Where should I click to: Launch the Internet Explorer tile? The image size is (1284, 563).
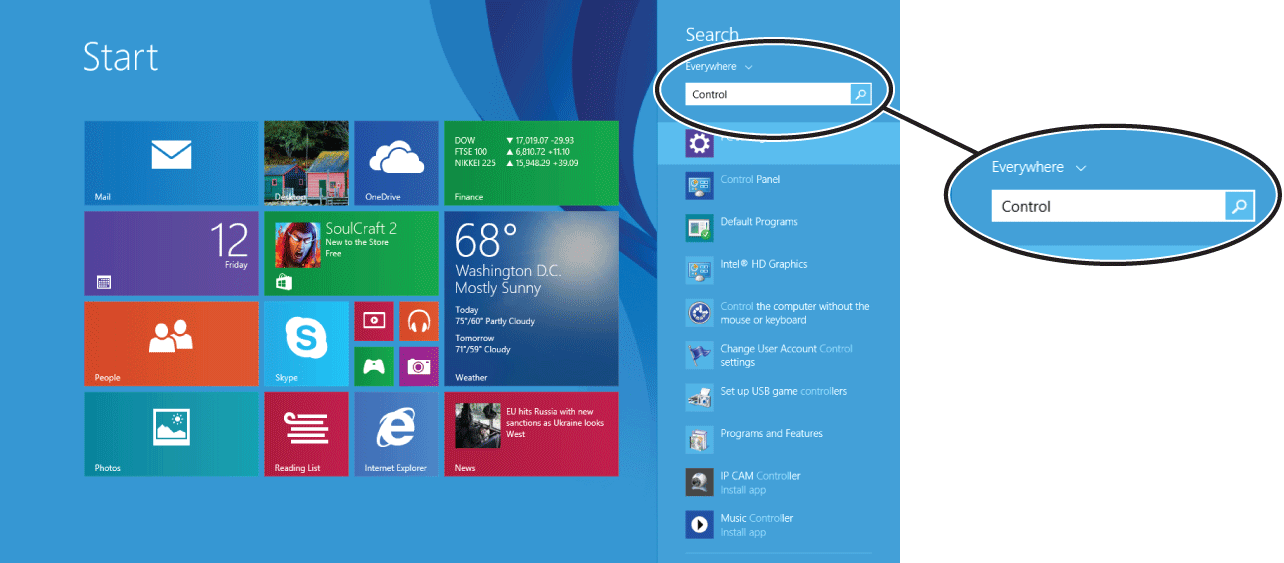(x=396, y=433)
